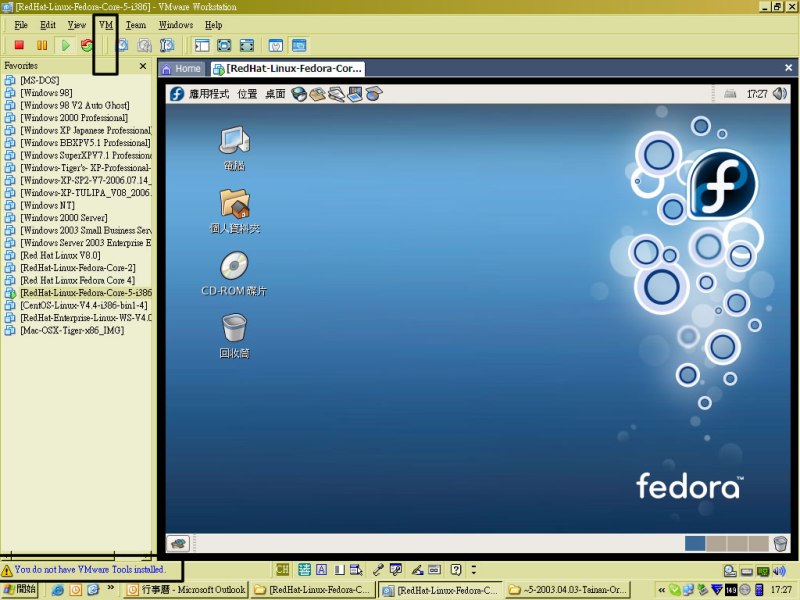Open the snapshot manager toolbar icon
This screenshot has height=600, width=800.
click(x=167, y=45)
